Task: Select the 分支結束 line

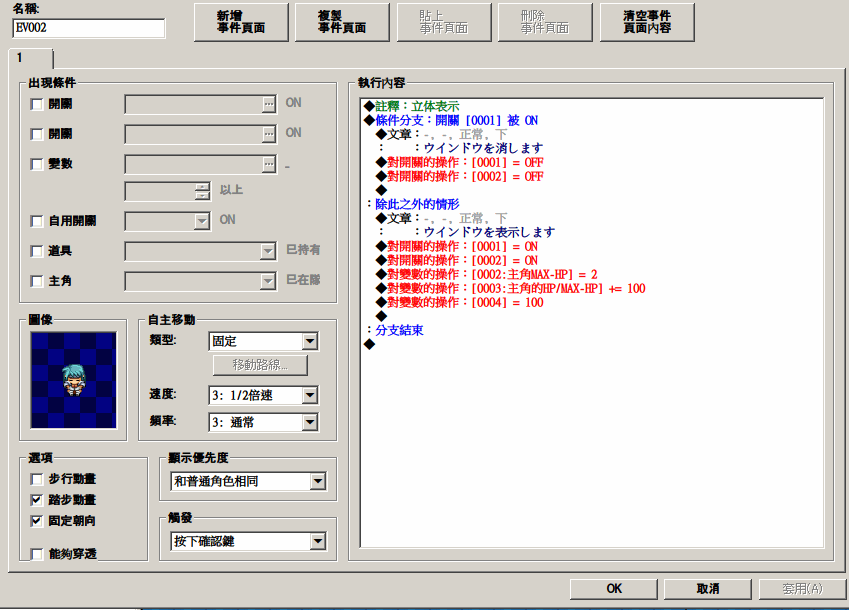Action: pyautogui.click(x=395, y=330)
